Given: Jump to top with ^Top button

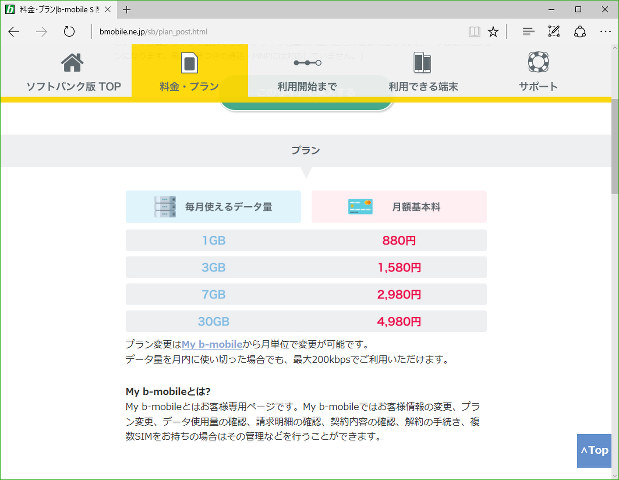Looking at the screenshot, I should [x=594, y=451].
